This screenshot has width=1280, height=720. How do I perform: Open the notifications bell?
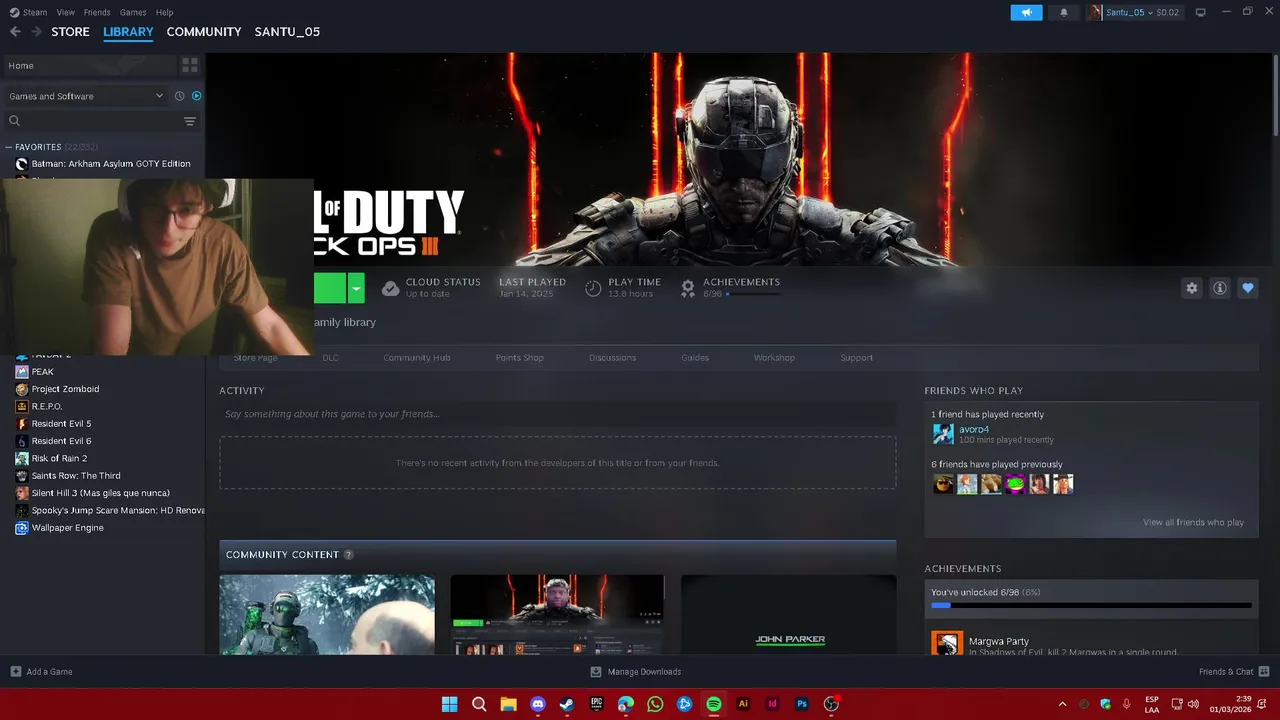tap(1063, 12)
